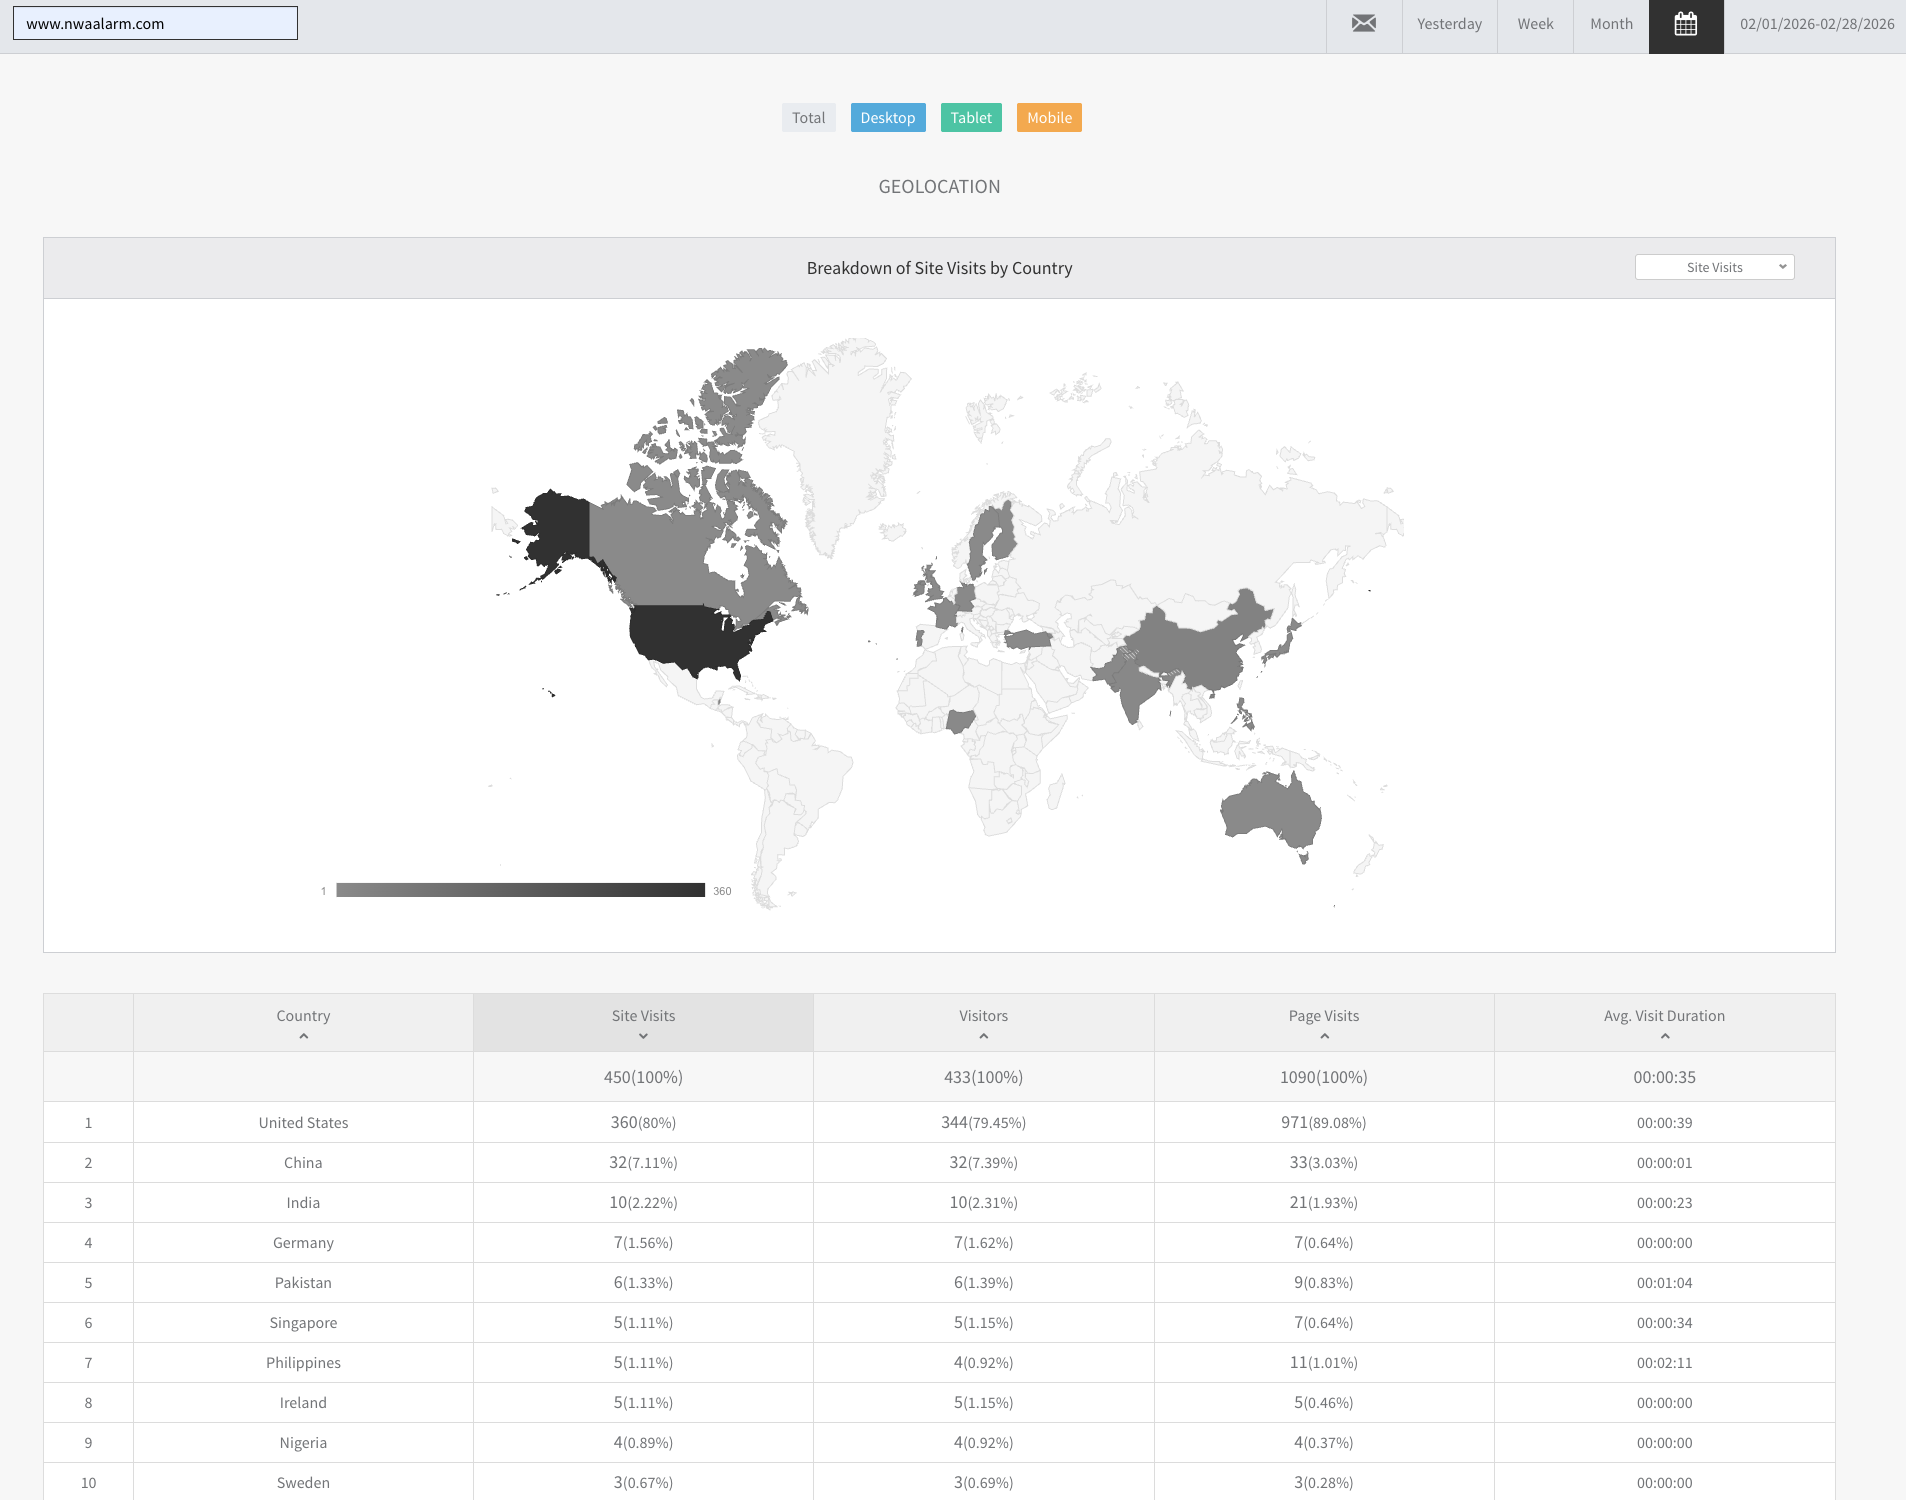Click the Avg. Visit Duration header
This screenshot has width=1906, height=1500.
[1665, 1022]
